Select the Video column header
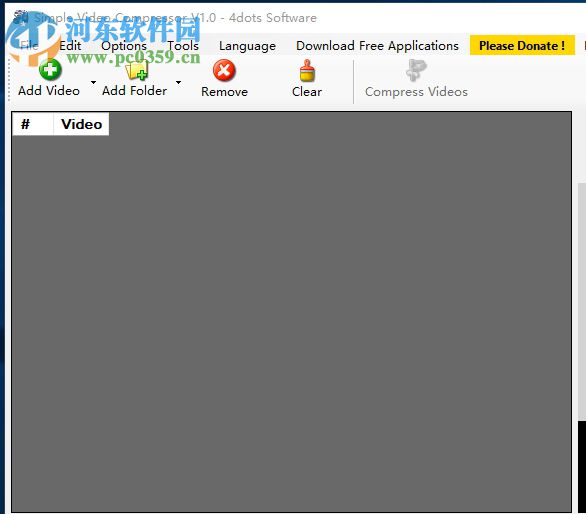586x514 pixels. (x=81, y=124)
